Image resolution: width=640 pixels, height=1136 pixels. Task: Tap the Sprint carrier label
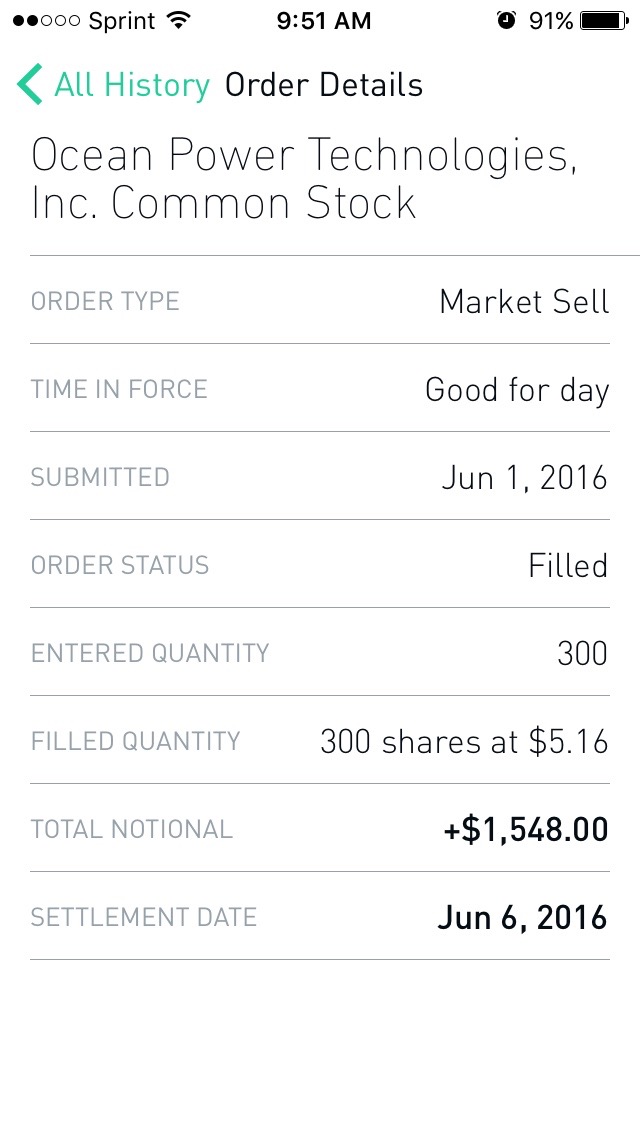[x=122, y=21]
